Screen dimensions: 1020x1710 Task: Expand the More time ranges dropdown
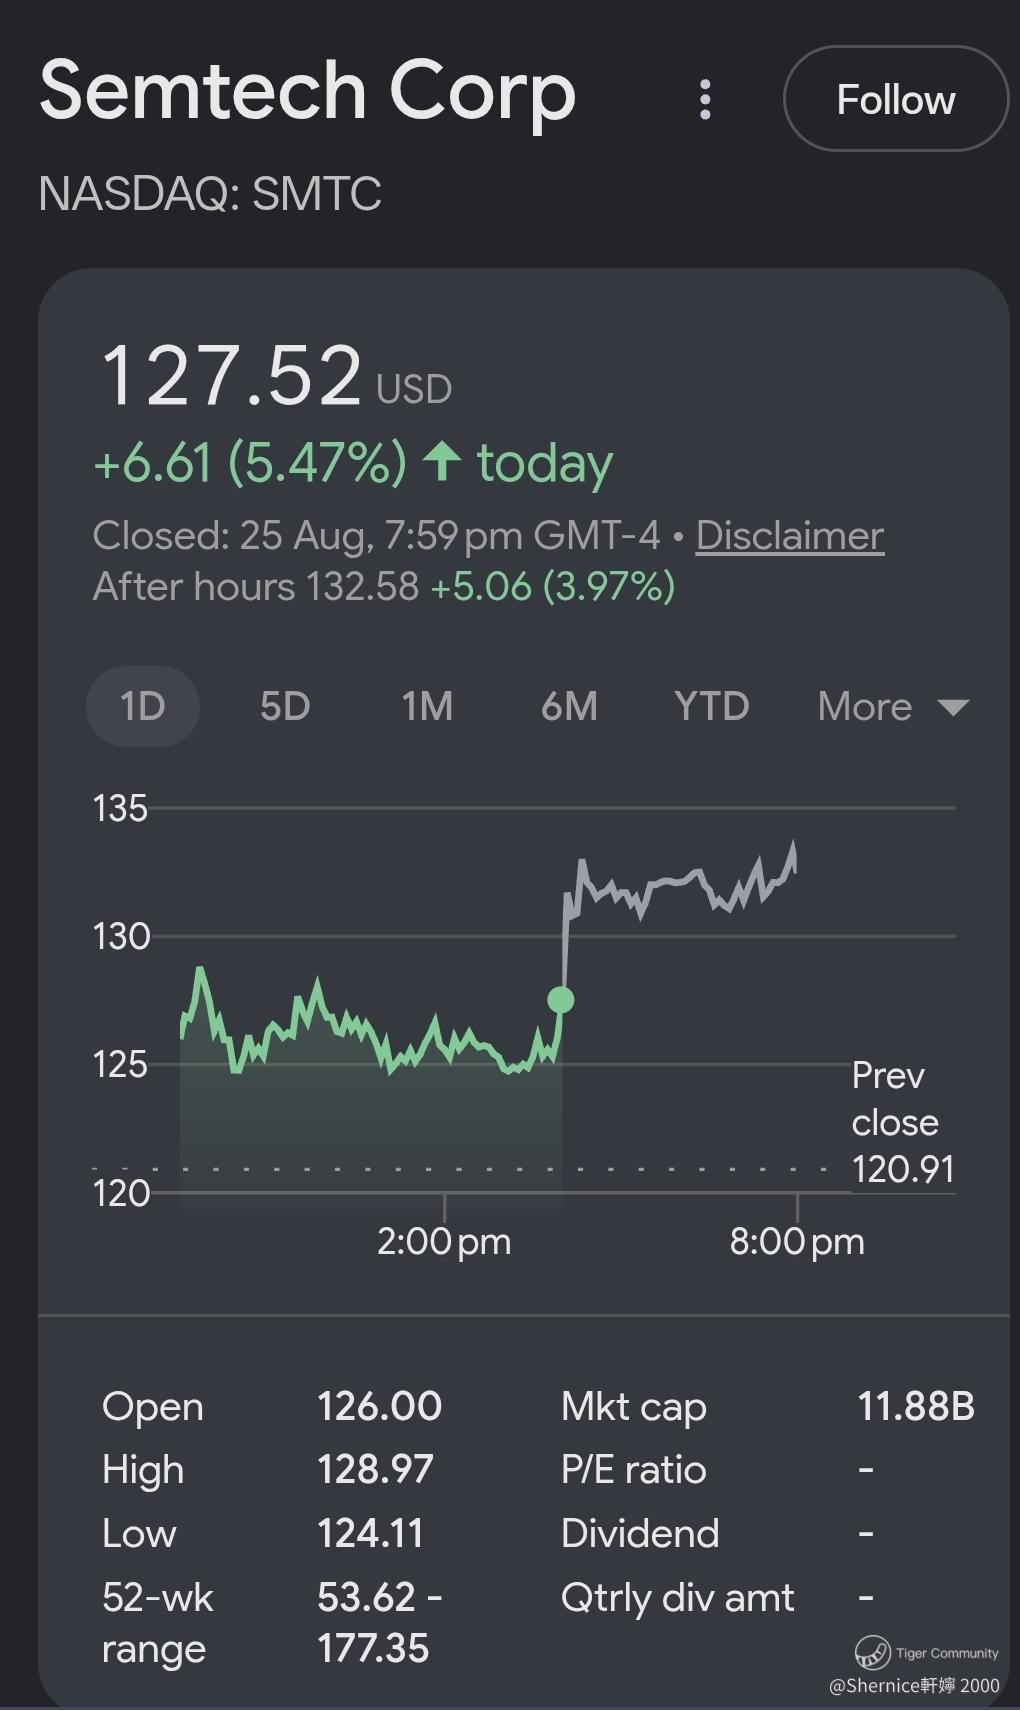pyautogui.click(x=893, y=706)
